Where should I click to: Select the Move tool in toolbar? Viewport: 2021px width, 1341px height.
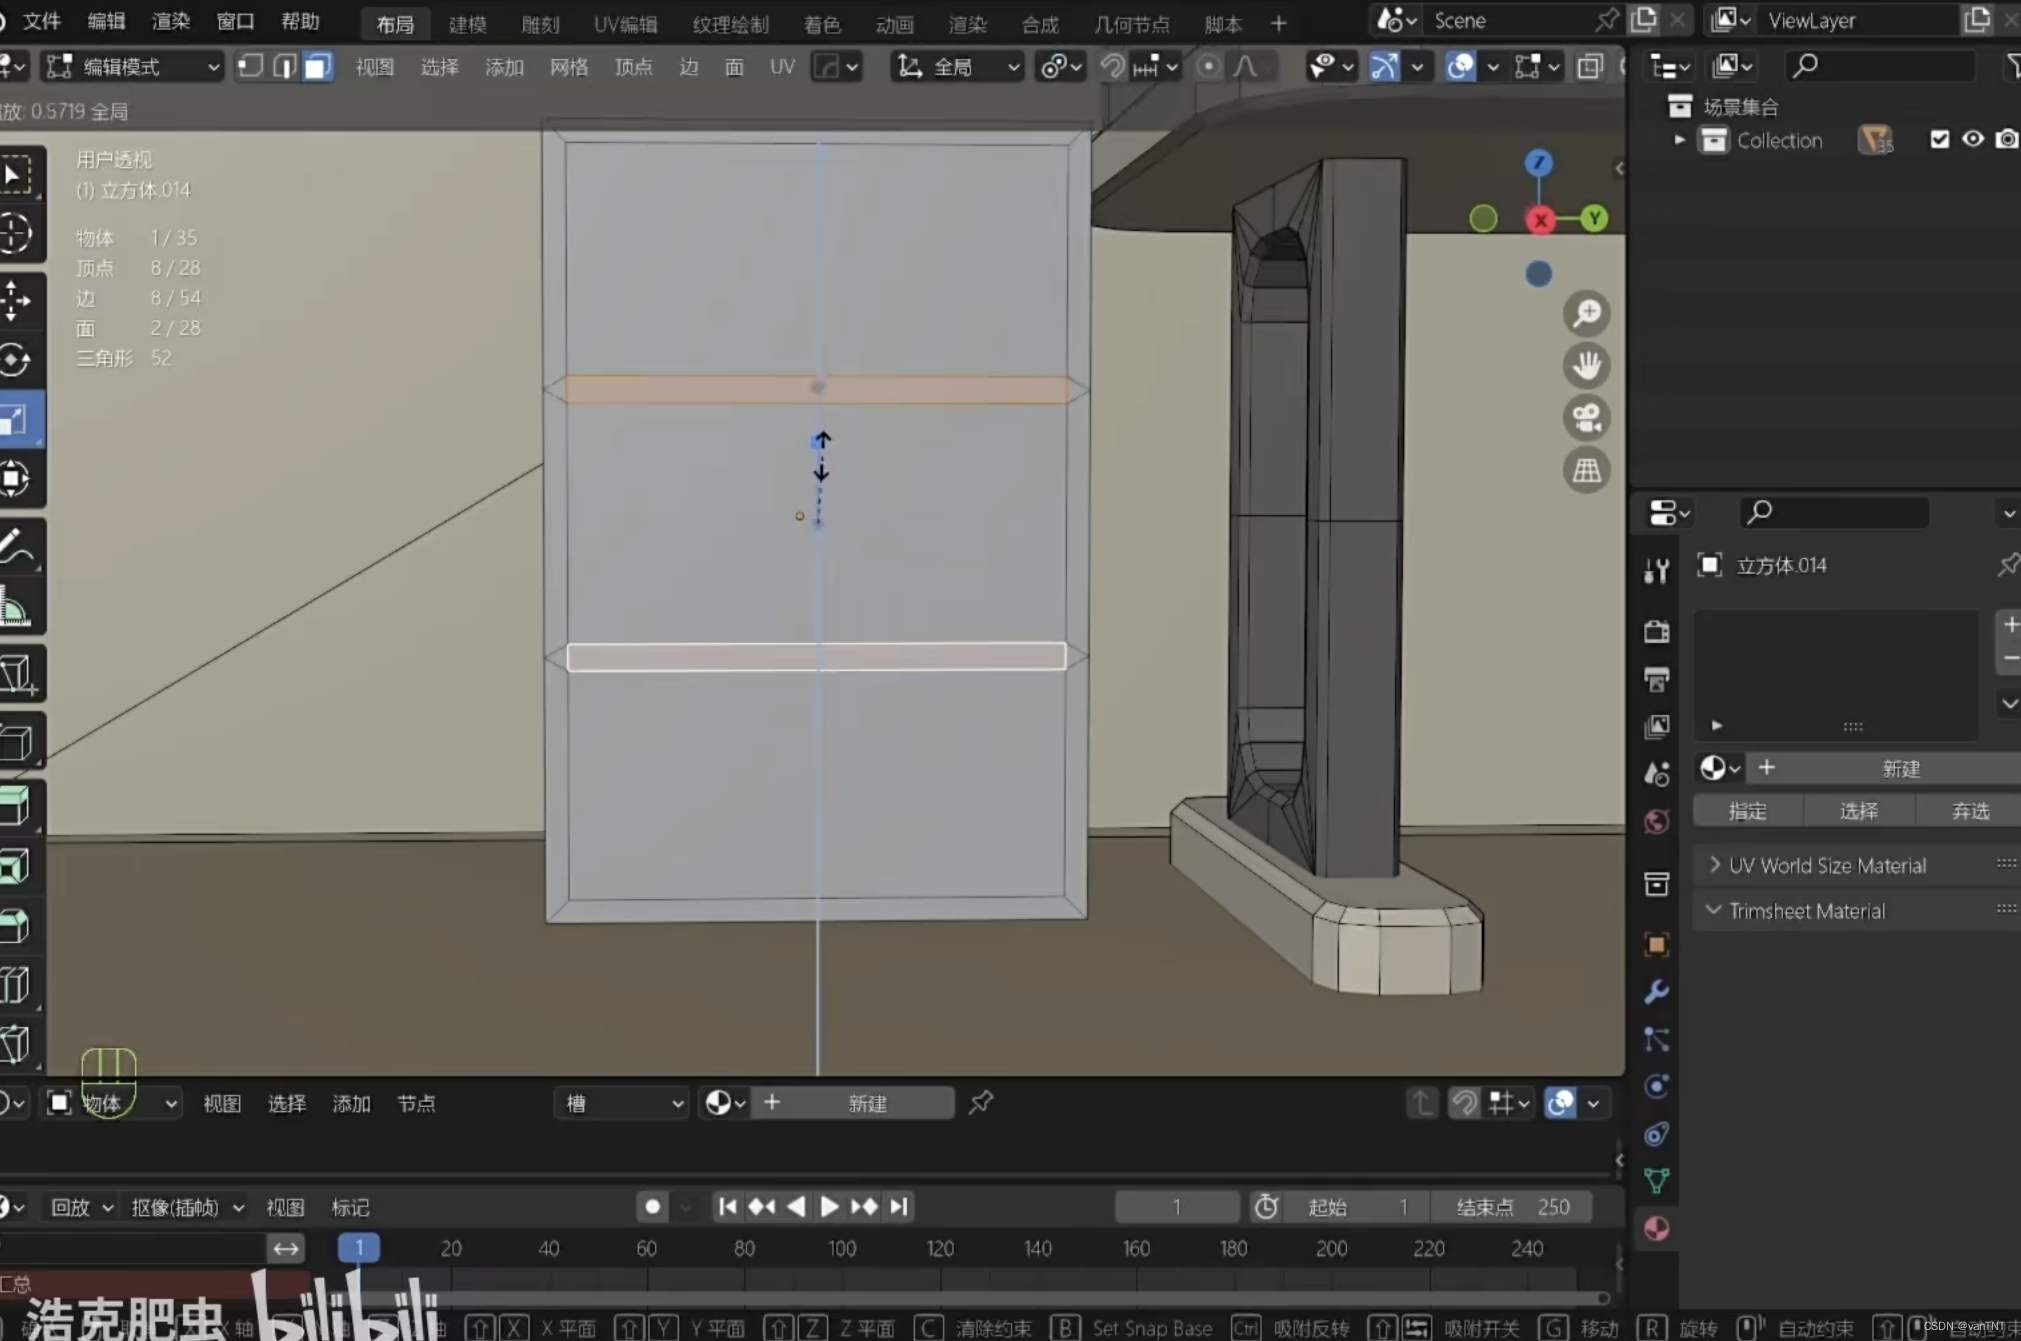pyautogui.click(x=17, y=300)
